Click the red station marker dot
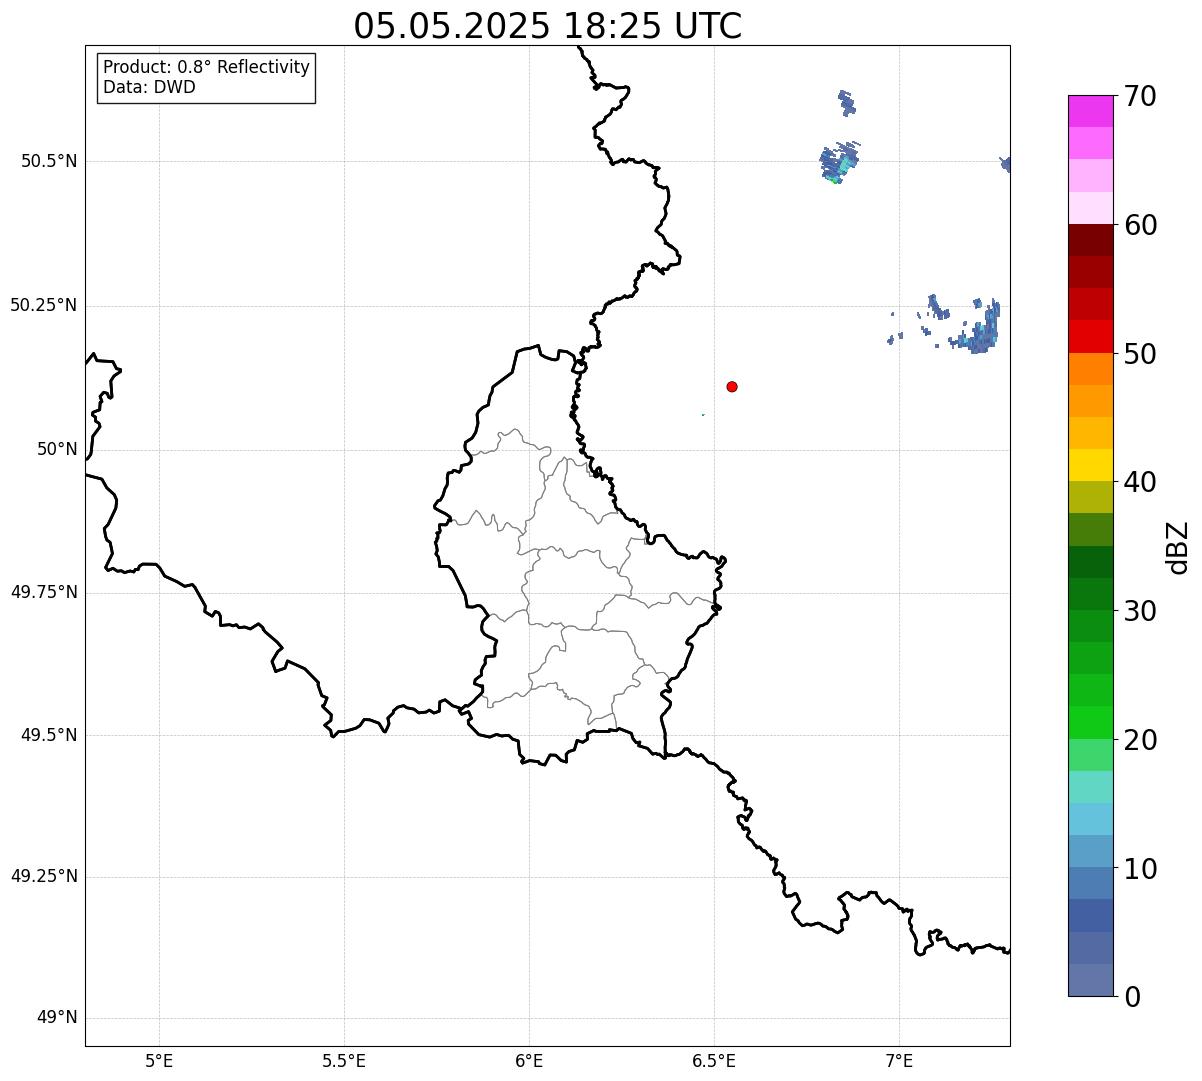This screenshot has height=1081, width=1202. pos(732,386)
